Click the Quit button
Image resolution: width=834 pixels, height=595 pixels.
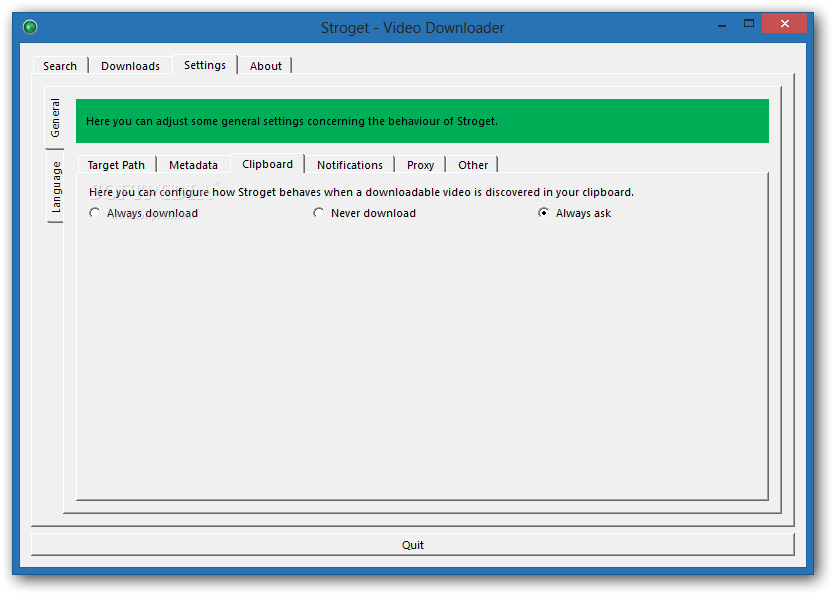413,544
